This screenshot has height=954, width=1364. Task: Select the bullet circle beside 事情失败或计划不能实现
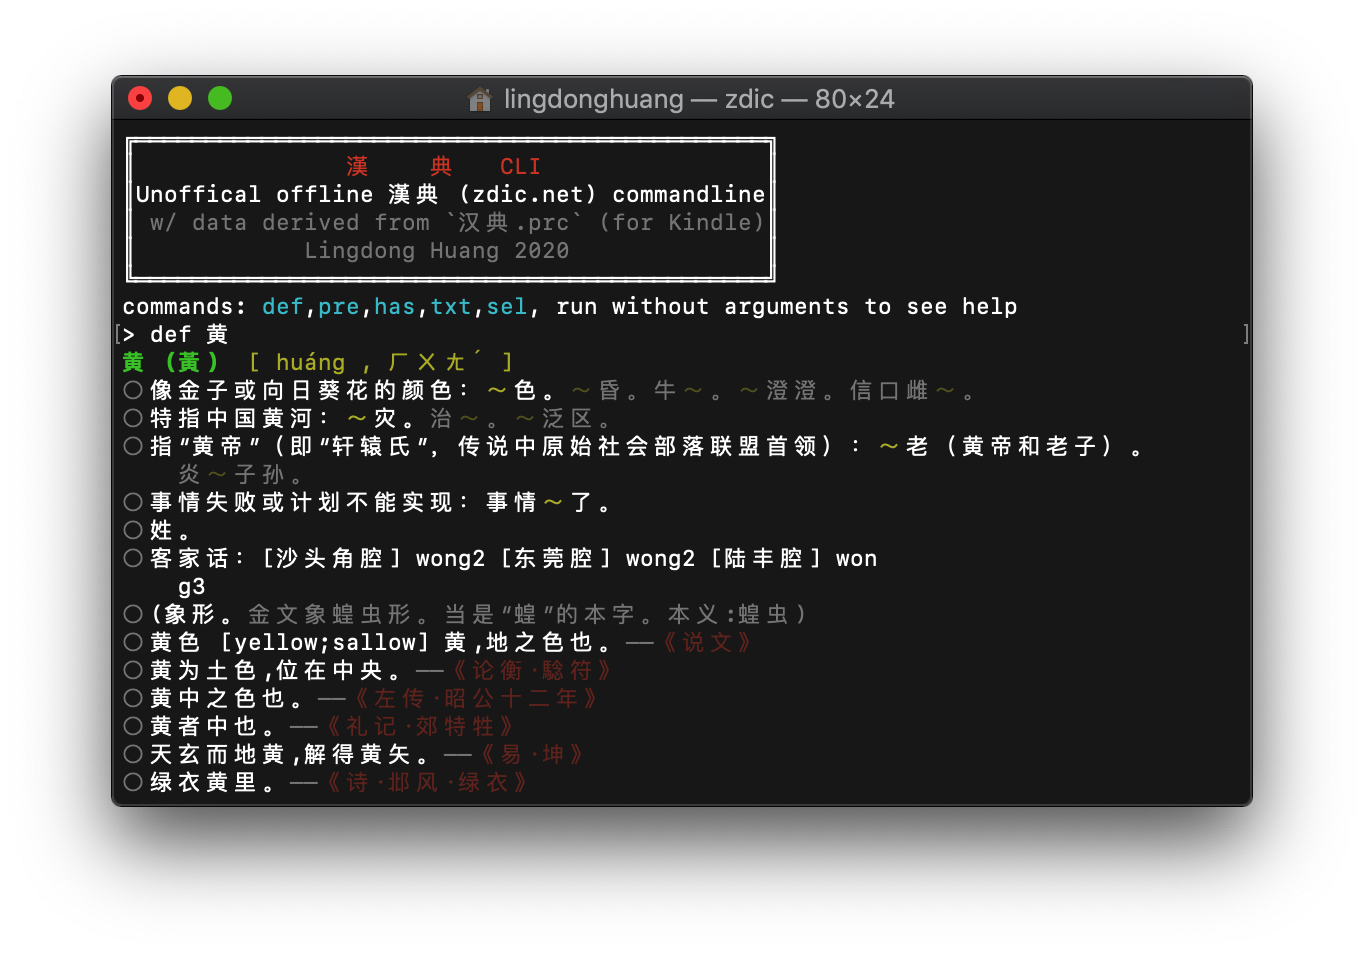[x=133, y=502]
